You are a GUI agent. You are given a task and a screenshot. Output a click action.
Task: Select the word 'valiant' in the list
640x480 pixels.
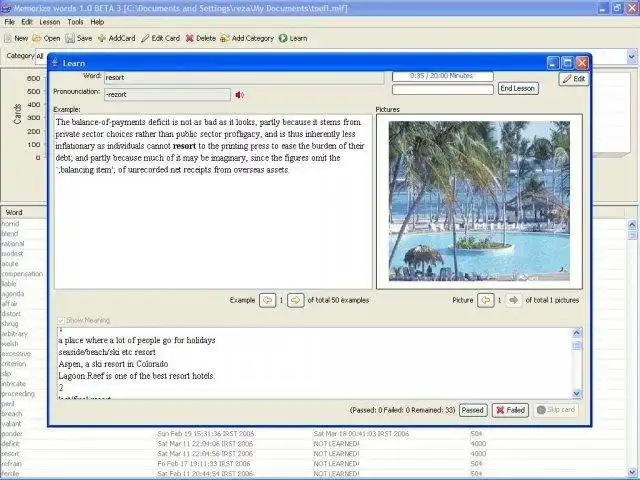click(x=11, y=424)
